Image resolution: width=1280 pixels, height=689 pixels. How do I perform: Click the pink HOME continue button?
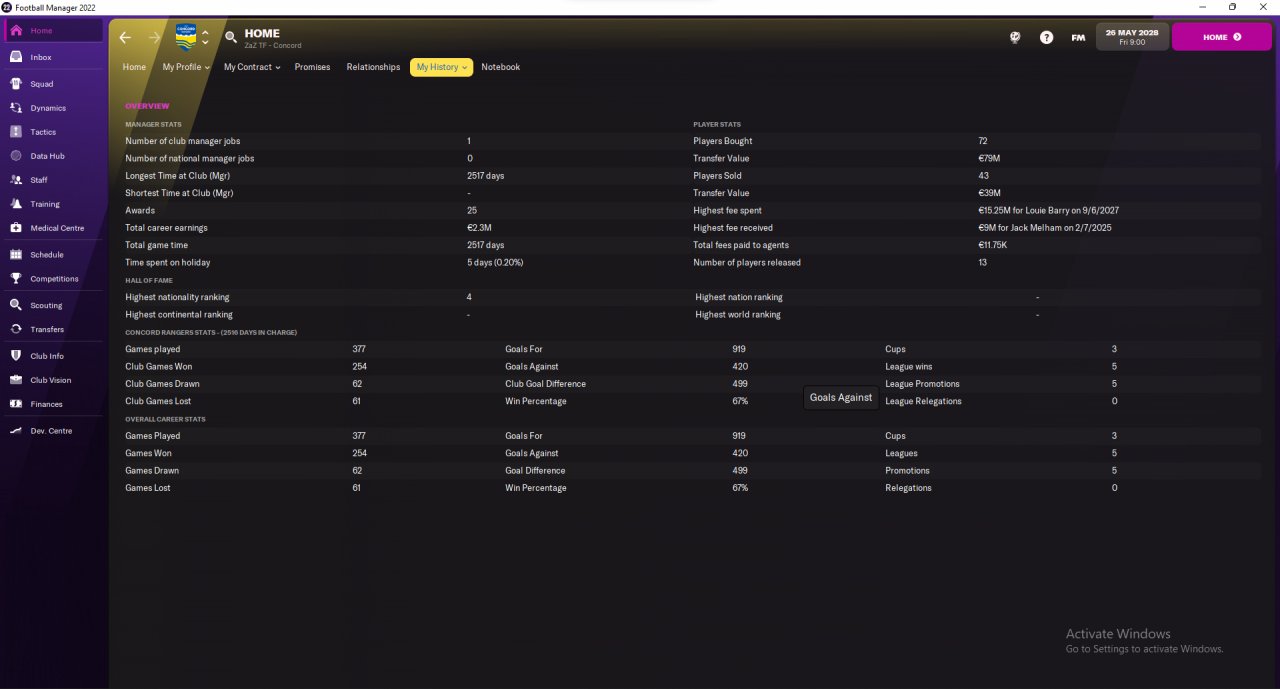tap(1221, 37)
